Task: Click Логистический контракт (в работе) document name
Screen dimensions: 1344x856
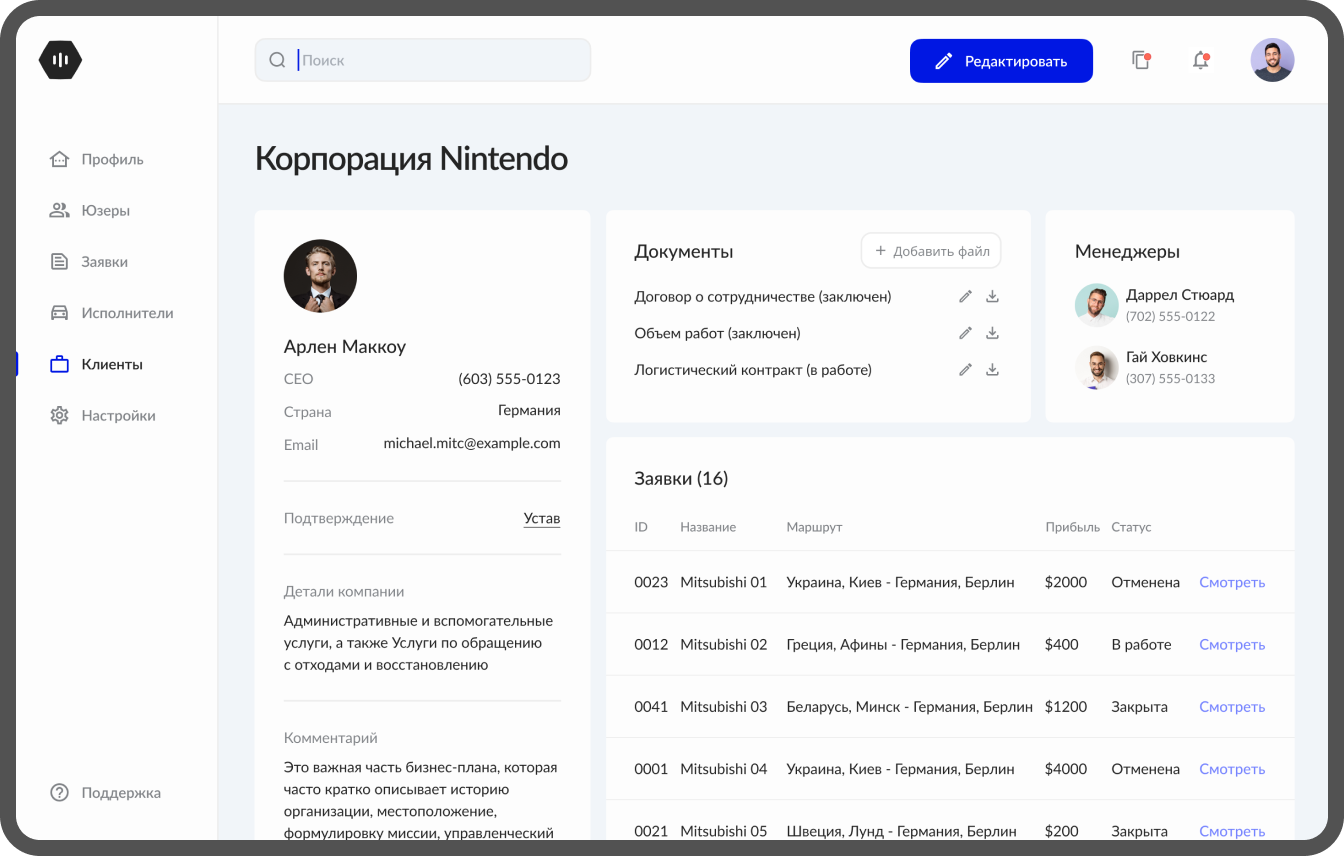Action: (753, 370)
